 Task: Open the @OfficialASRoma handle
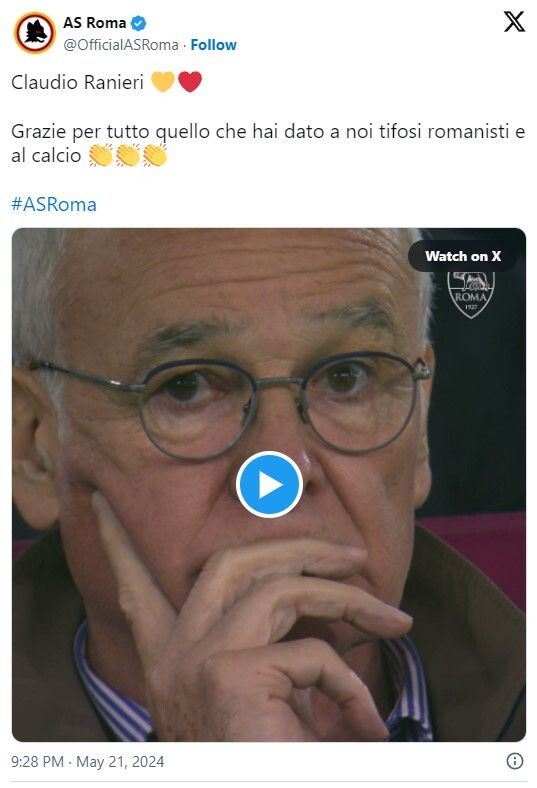click(121, 45)
